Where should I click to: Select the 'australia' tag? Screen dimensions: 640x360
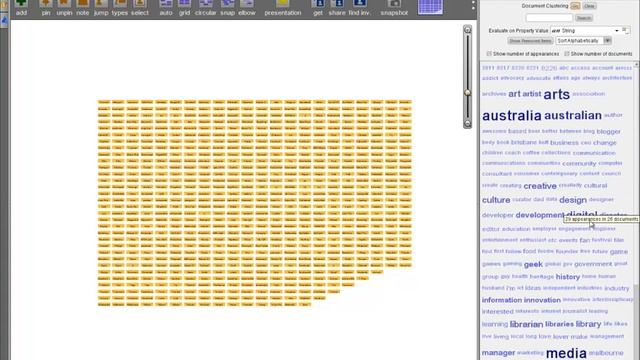pyautogui.click(x=511, y=116)
